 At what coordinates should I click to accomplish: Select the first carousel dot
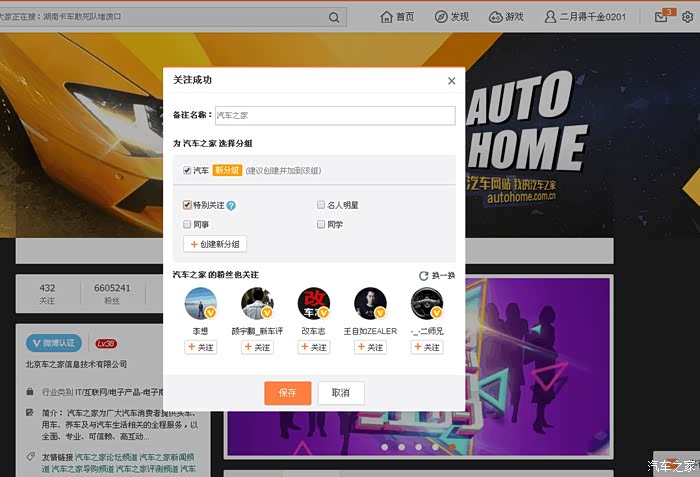[x=384, y=447]
